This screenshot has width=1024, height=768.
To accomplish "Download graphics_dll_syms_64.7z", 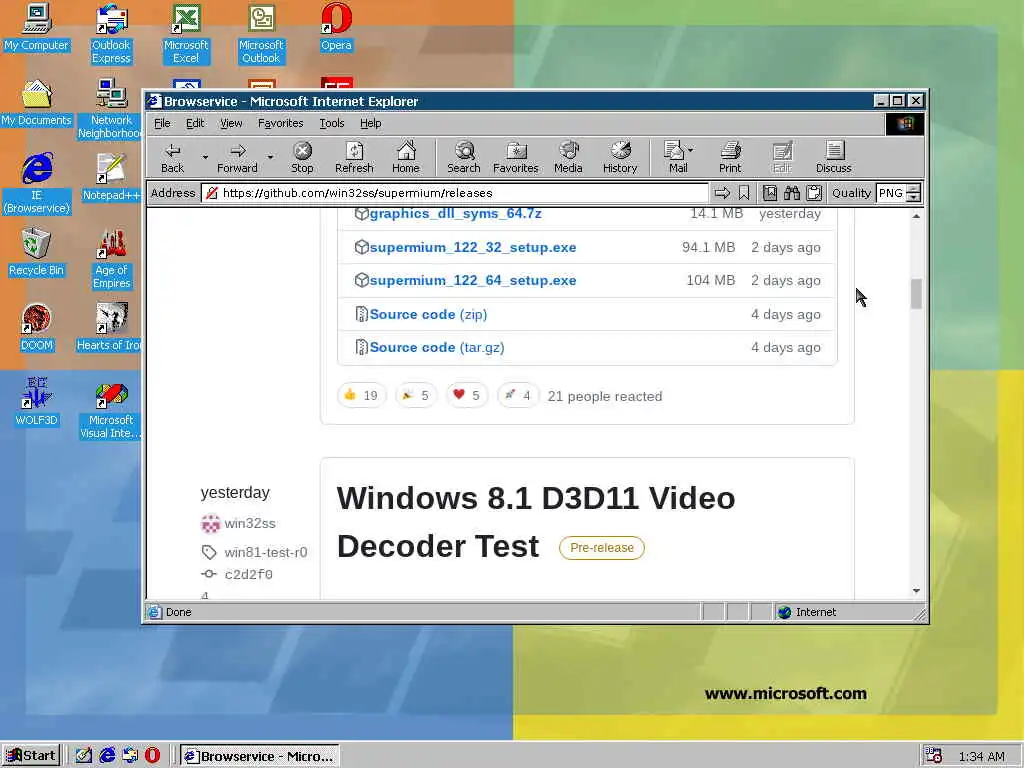I will tap(455, 214).
